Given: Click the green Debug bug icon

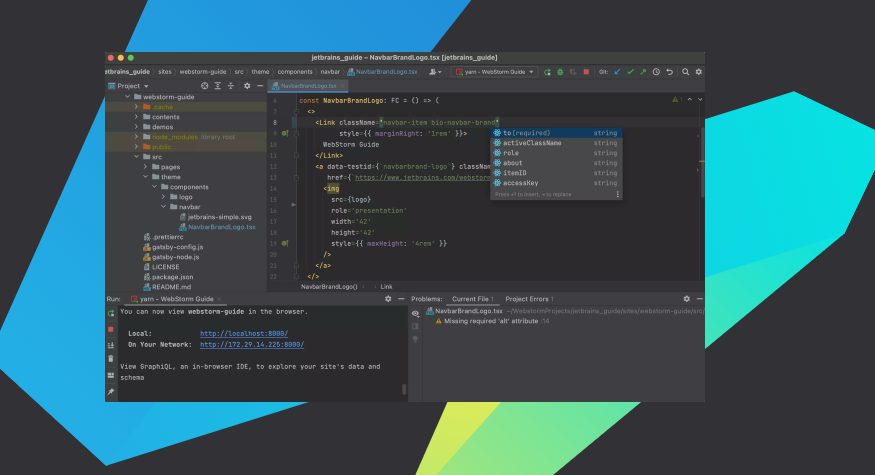Looking at the screenshot, I should coord(560,72).
